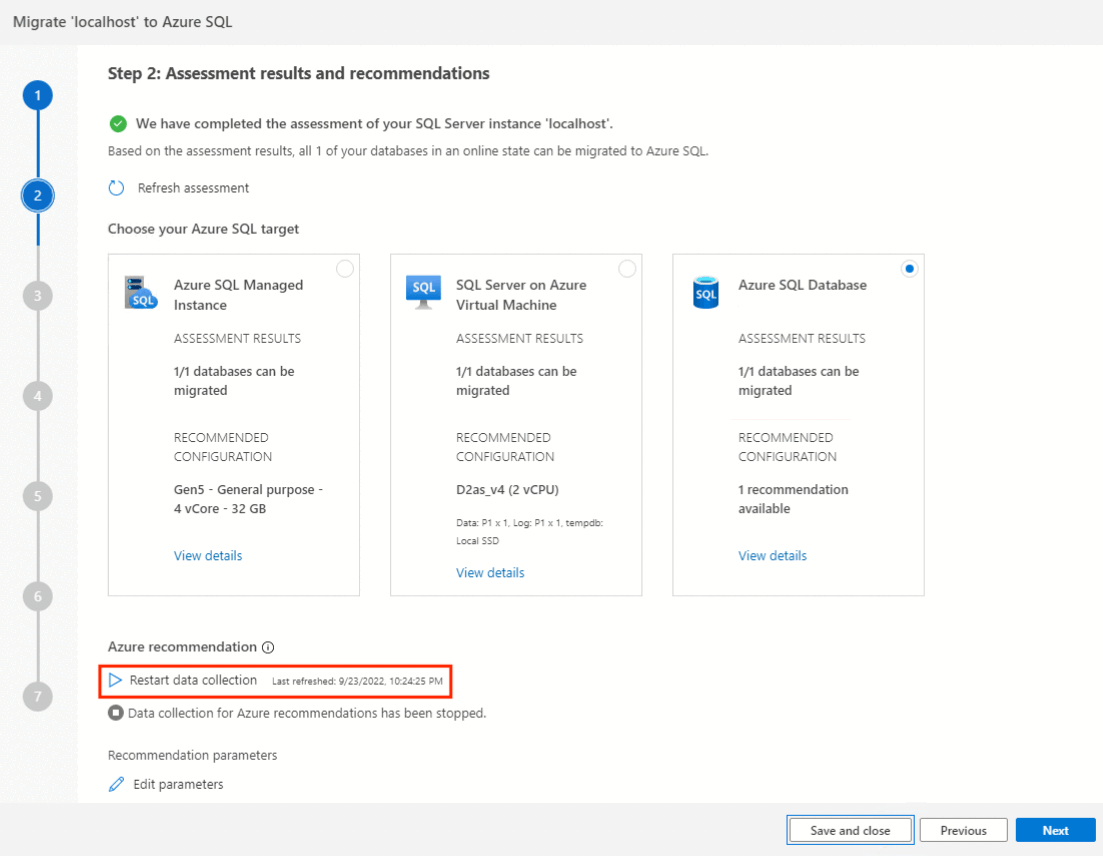Image resolution: width=1103 pixels, height=856 pixels.
Task: Click the SQL Server on Azure VM icon
Action: 423,292
